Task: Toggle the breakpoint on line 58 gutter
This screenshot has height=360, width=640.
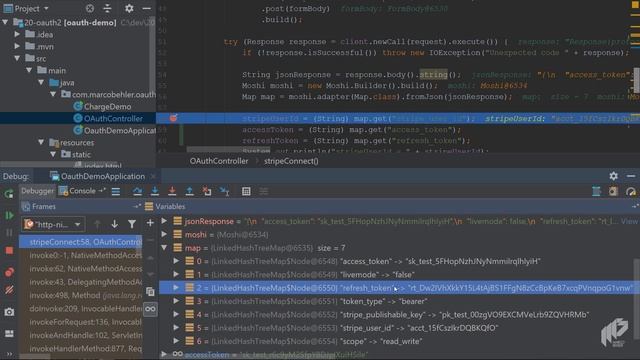Action: coord(173,118)
